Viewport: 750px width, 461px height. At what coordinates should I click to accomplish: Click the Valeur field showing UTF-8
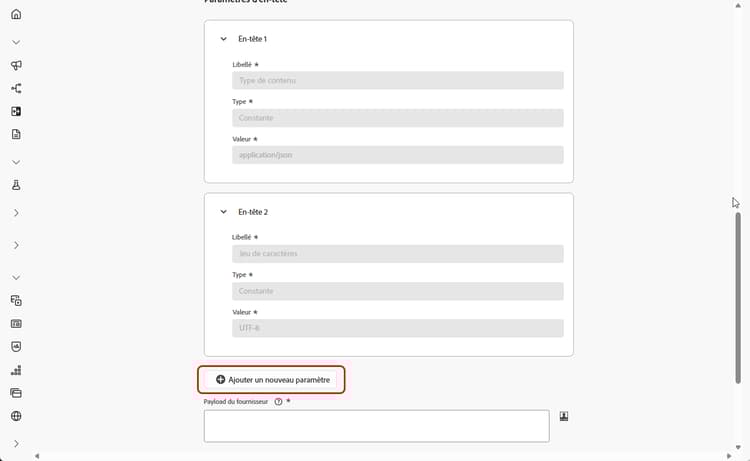[x=397, y=328]
